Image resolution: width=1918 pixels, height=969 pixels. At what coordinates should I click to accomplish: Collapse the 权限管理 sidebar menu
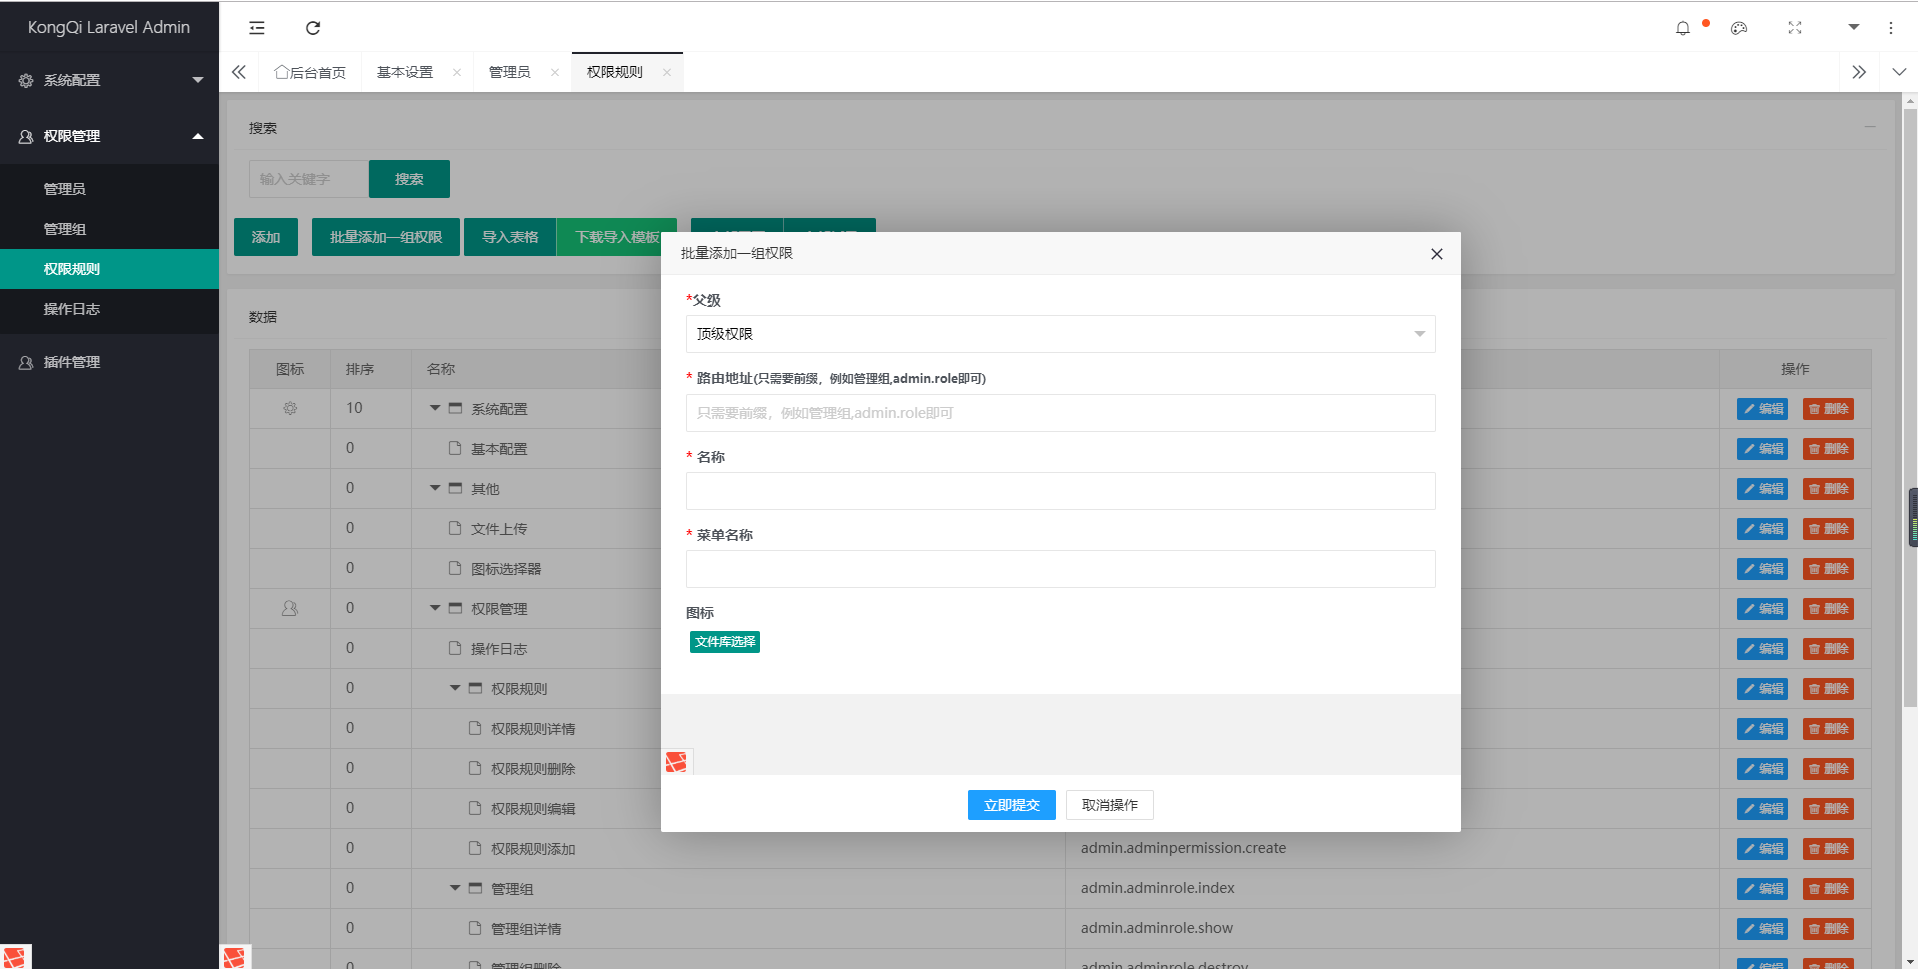click(x=109, y=136)
